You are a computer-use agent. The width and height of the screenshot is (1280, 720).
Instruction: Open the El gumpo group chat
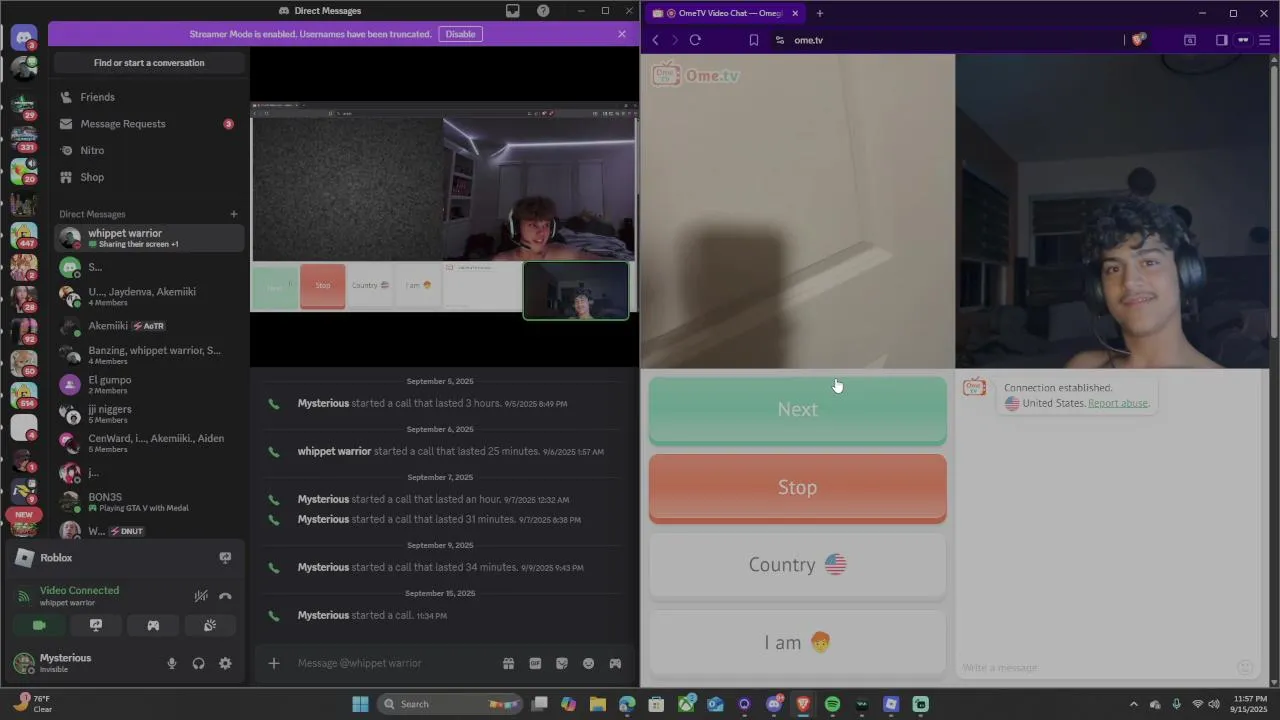(x=149, y=384)
